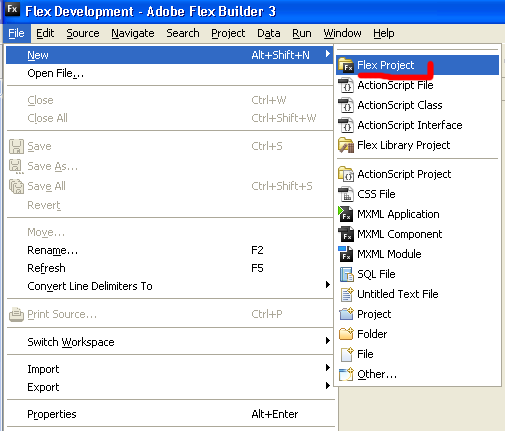Click the Fx application icon in title bar
This screenshot has width=505, height=431.
tap(12, 9)
